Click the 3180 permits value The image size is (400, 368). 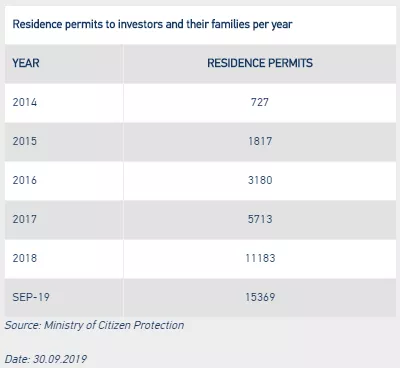(x=260, y=180)
